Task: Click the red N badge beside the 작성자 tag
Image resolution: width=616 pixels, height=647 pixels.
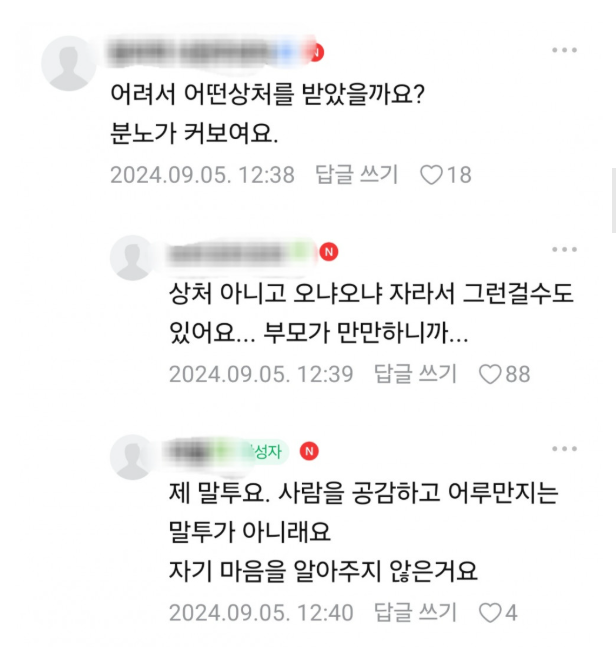Action: 309,451
